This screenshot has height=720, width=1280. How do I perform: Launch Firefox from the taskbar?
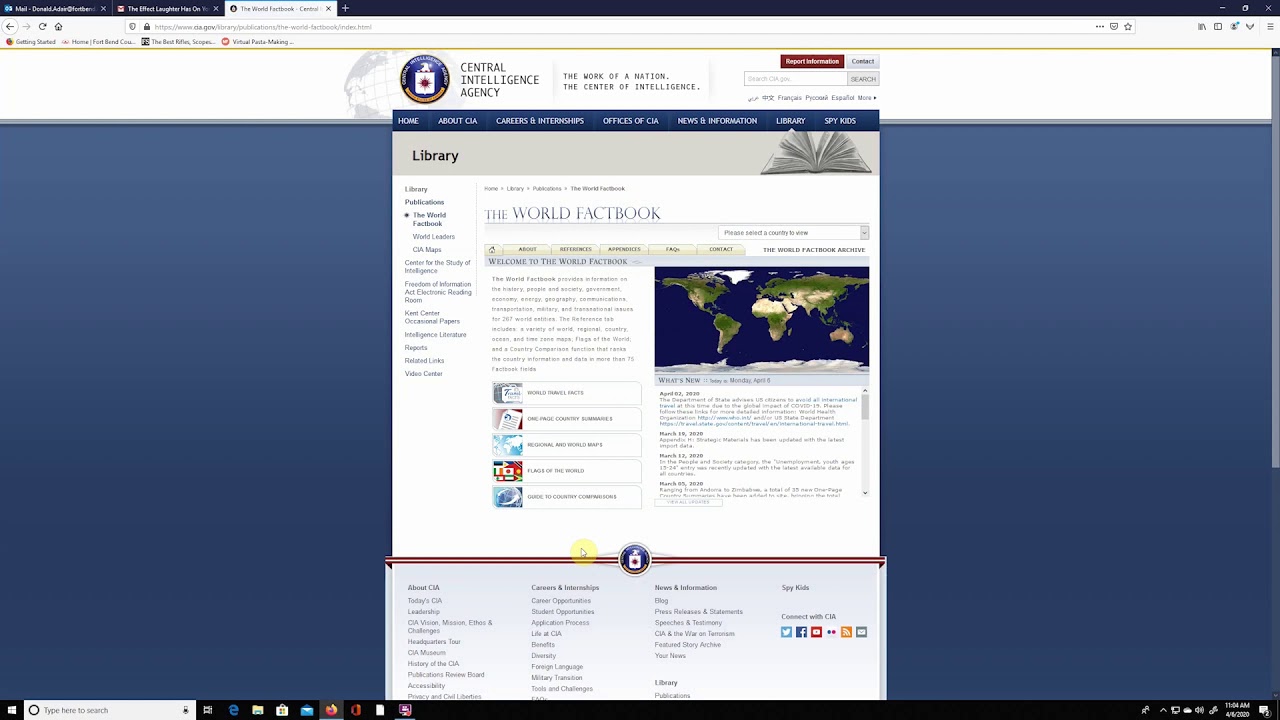click(331, 710)
